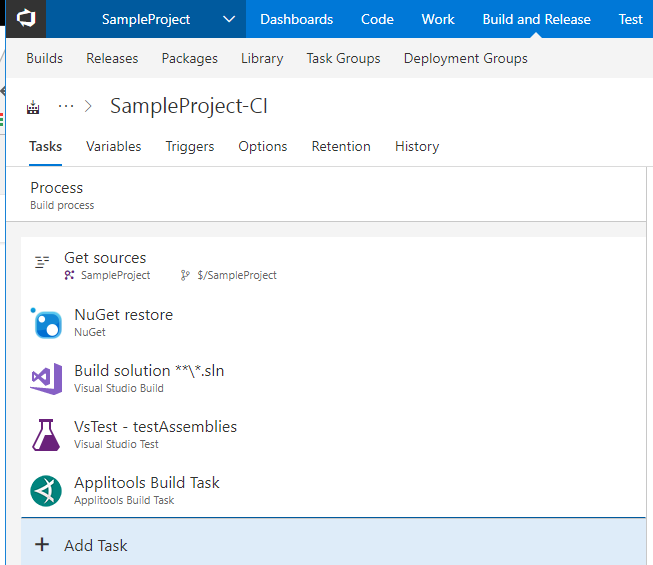The height and width of the screenshot is (565, 653).
Task: Open the SampleProject project dropdown
Action: click(x=229, y=19)
